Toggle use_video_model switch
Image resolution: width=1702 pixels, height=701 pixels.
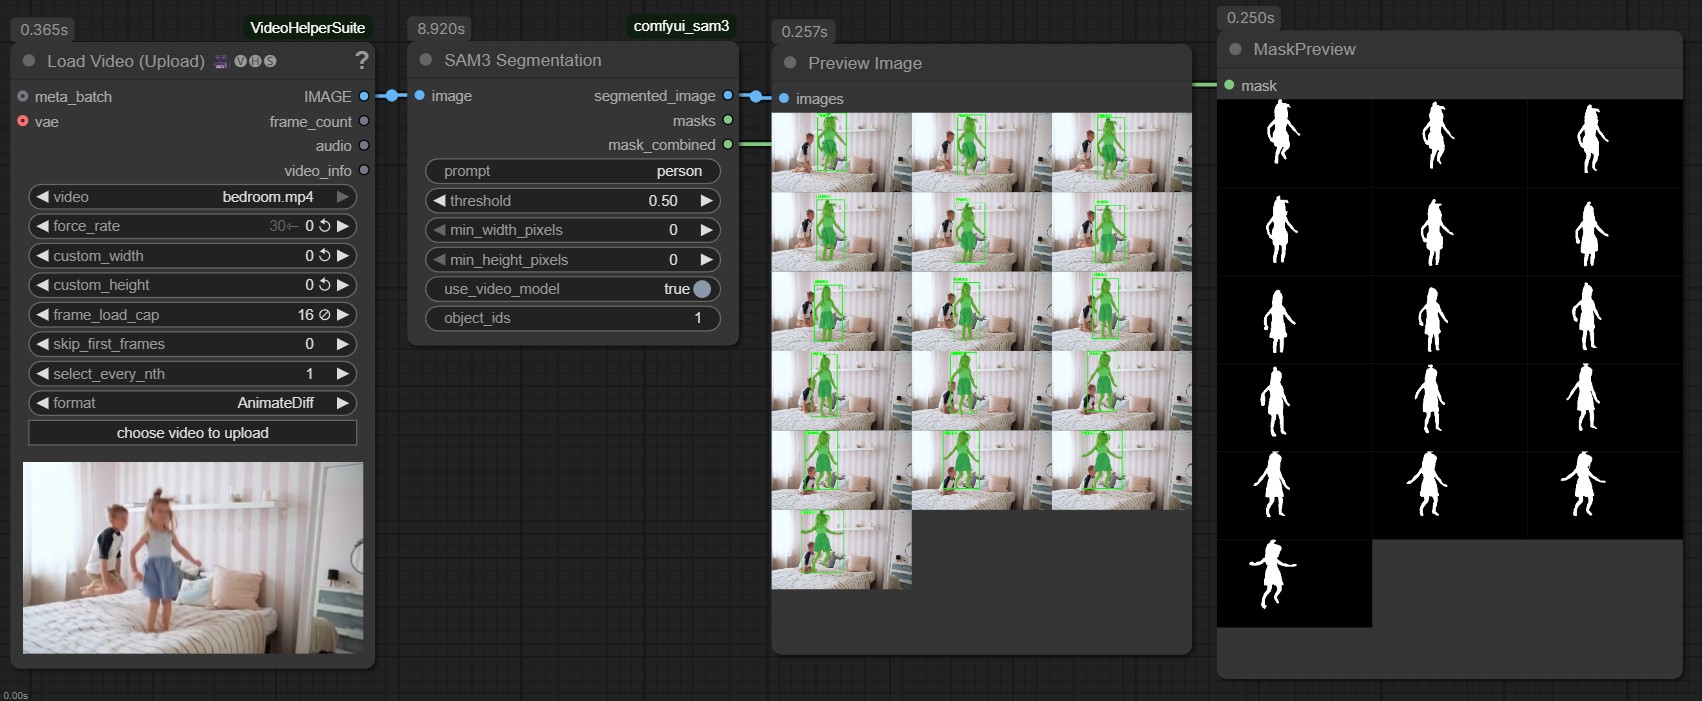(x=702, y=289)
